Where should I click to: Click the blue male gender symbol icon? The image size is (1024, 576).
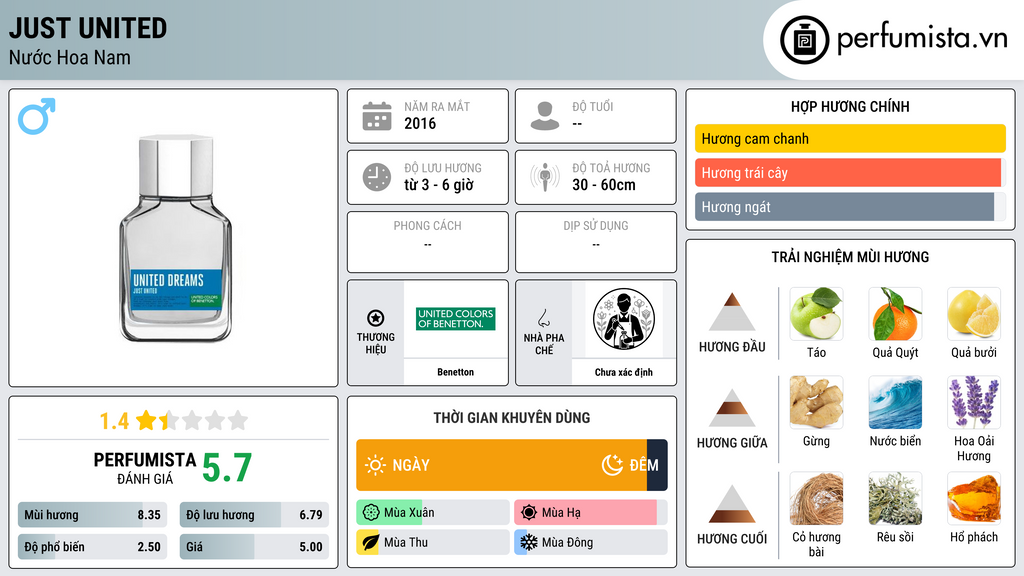pyautogui.click(x=37, y=116)
